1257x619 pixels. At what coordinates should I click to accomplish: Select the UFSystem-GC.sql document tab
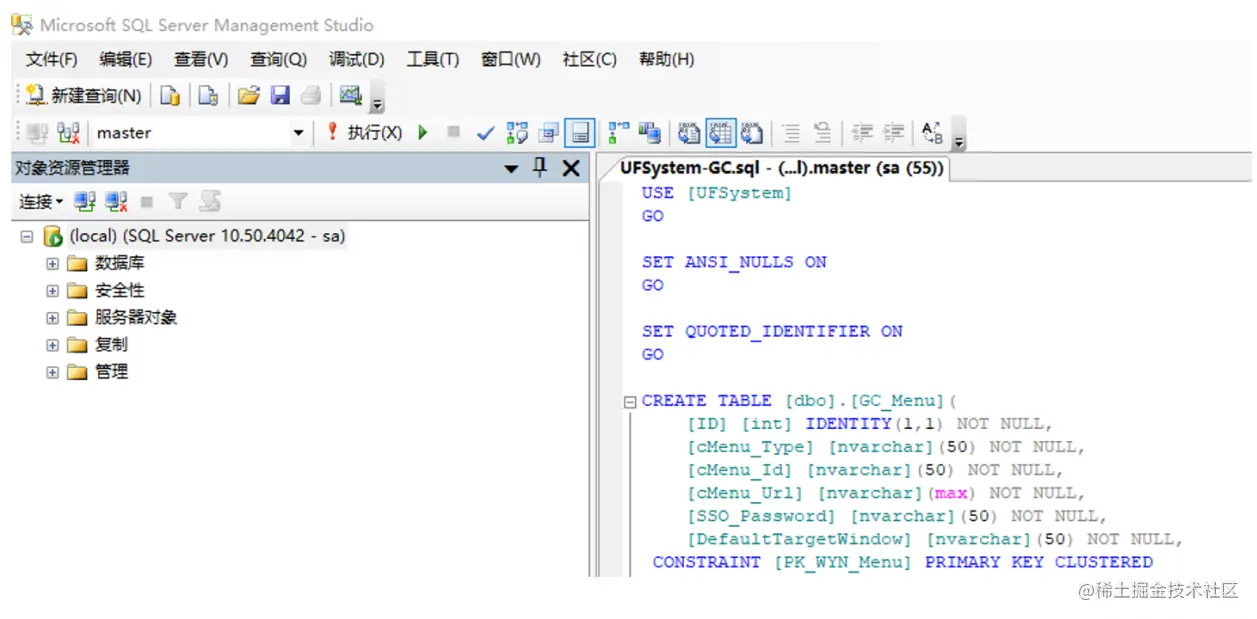point(782,168)
